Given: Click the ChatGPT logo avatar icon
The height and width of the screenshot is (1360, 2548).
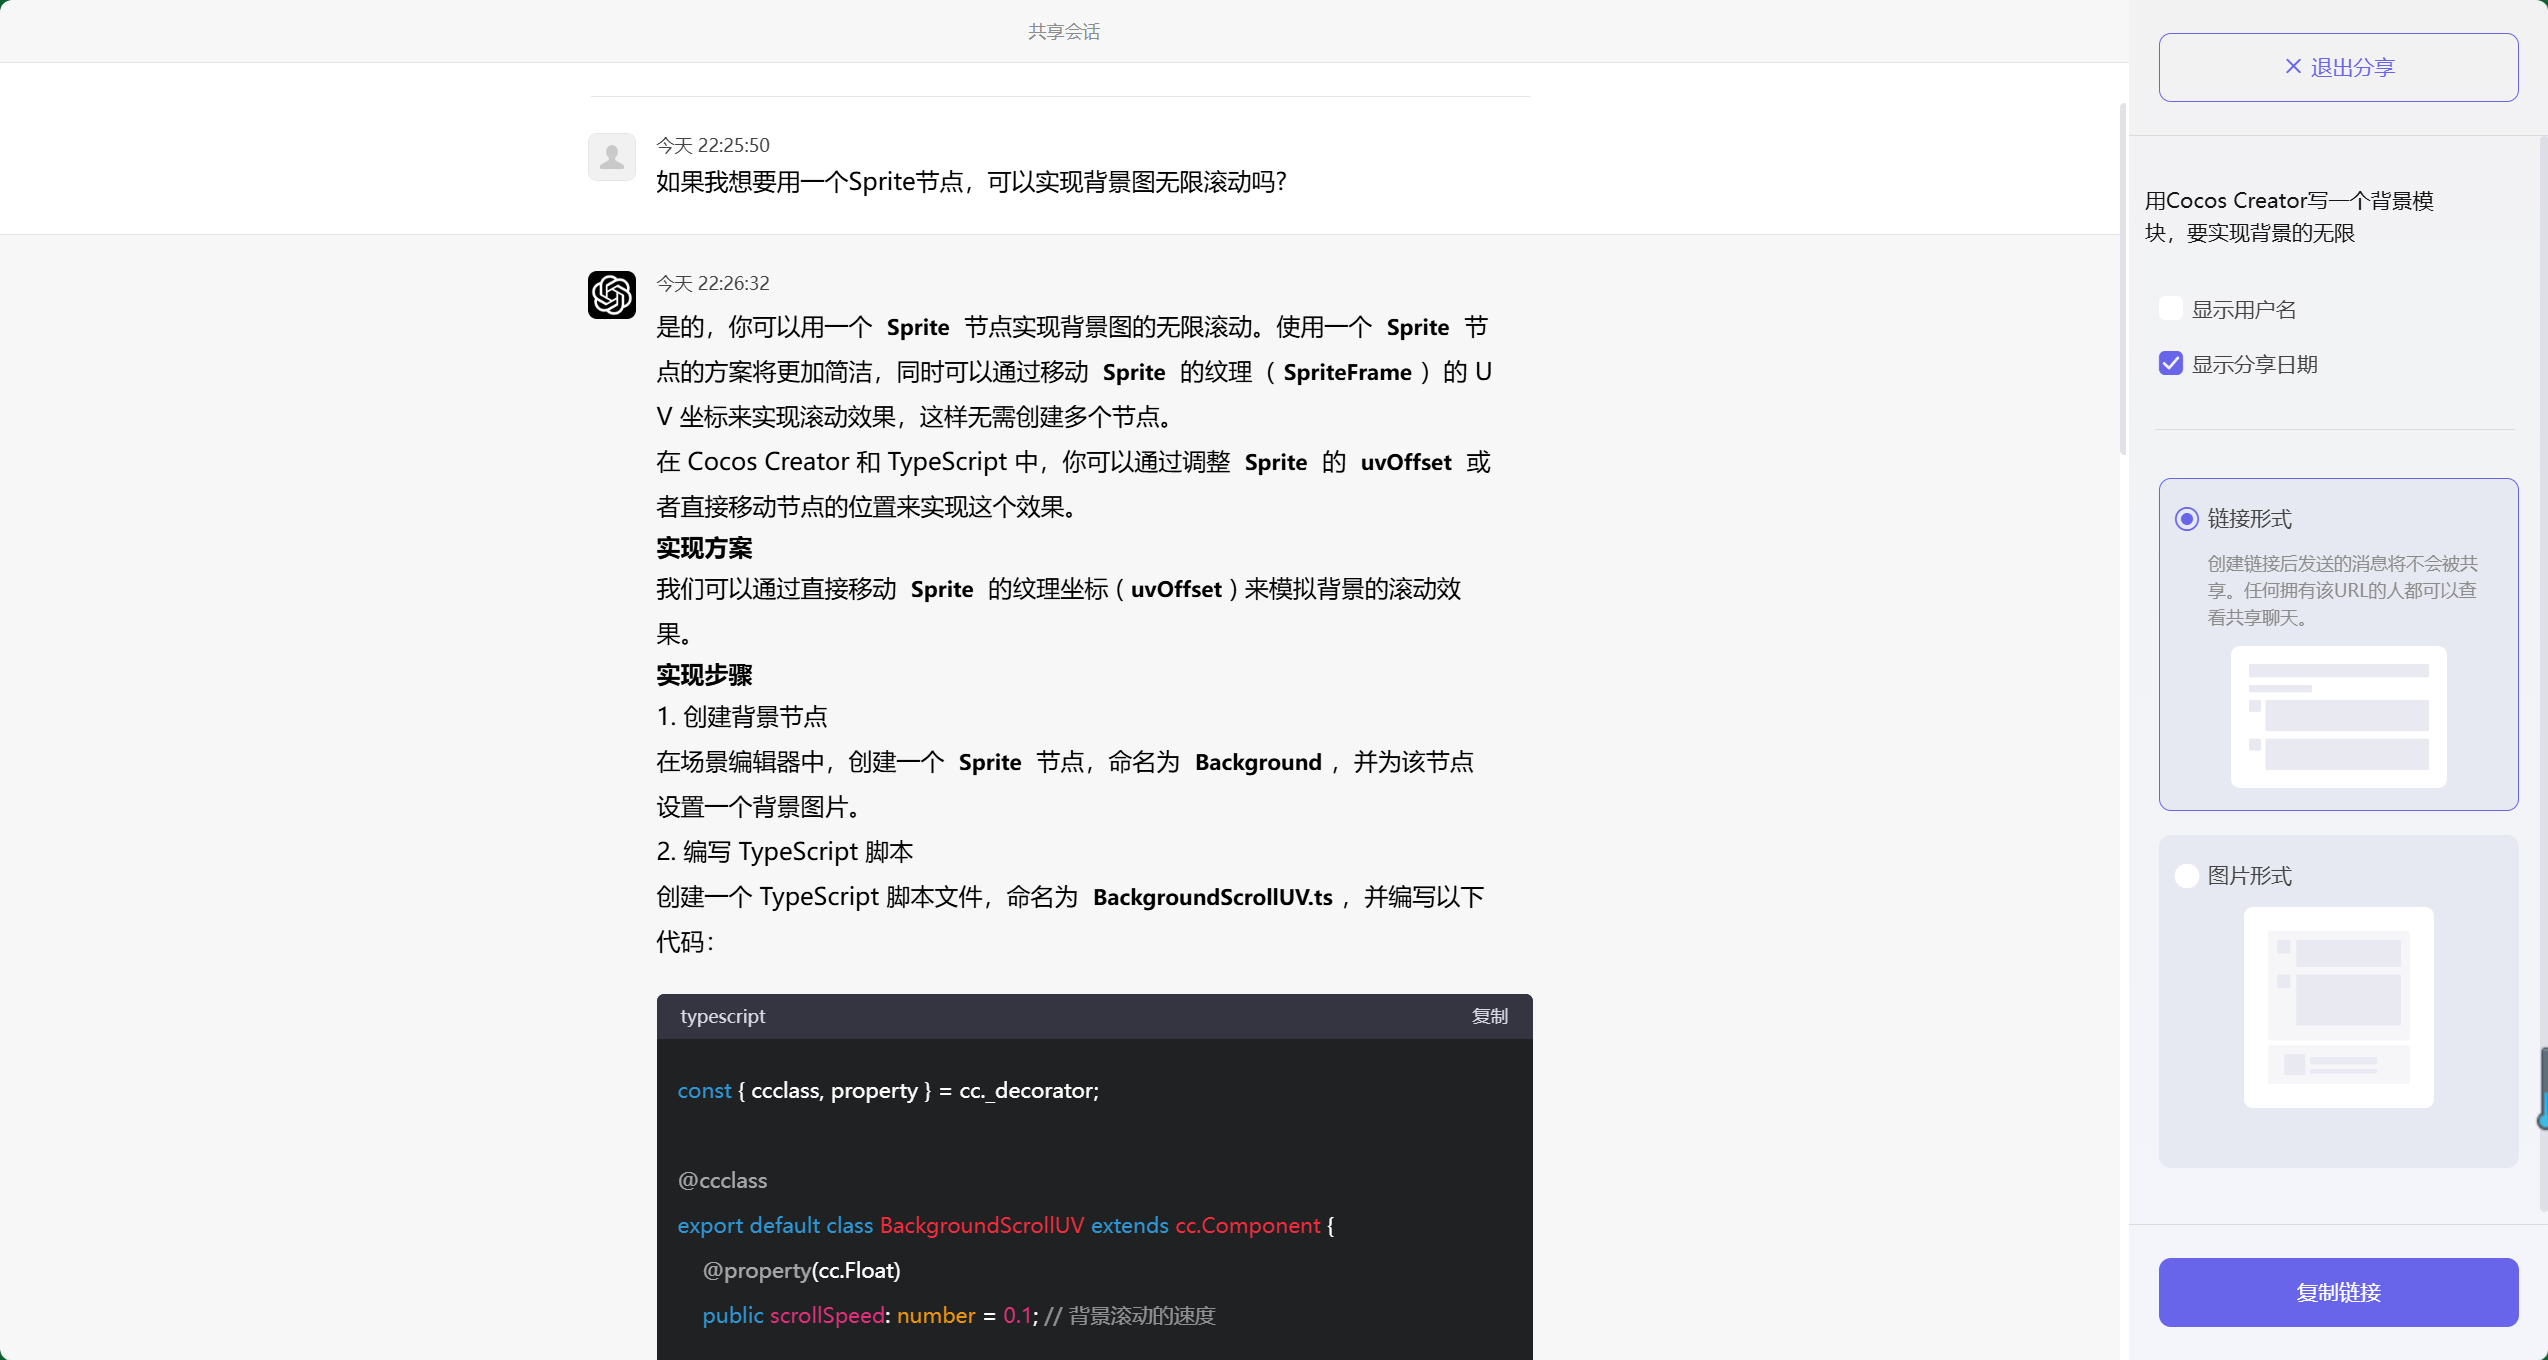Looking at the screenshot, I should click(x=611, y=295).
